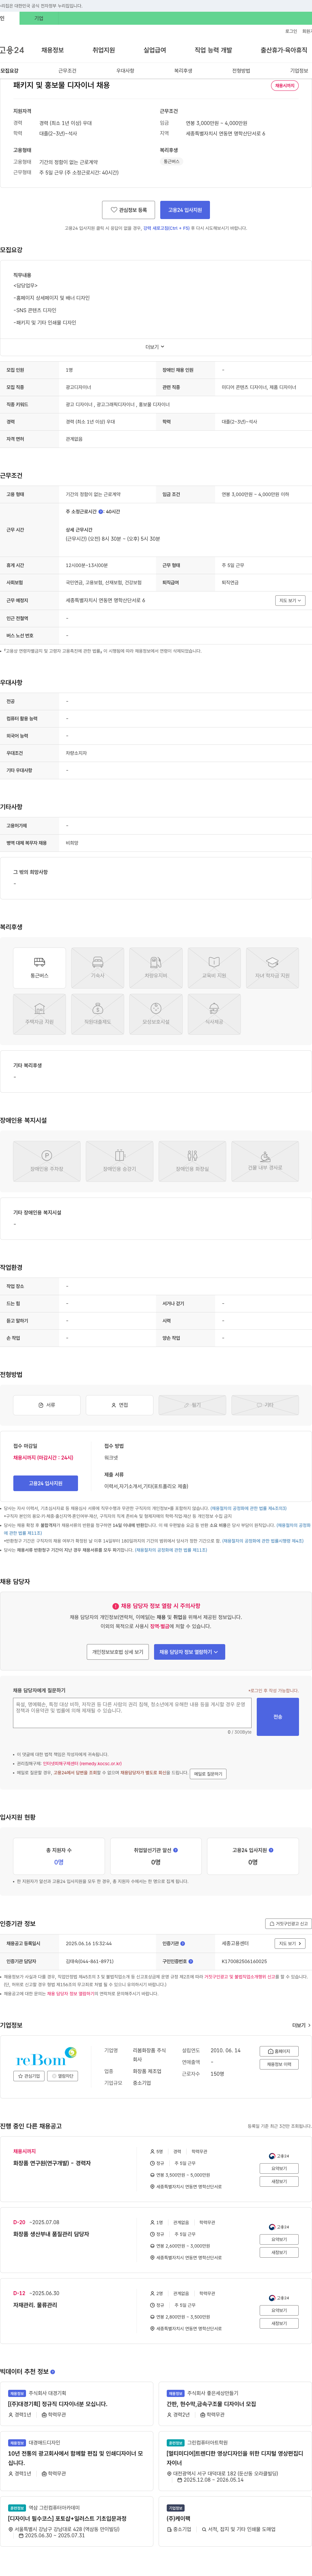Click info icon beside 인증기관 label

(183, 1944)
